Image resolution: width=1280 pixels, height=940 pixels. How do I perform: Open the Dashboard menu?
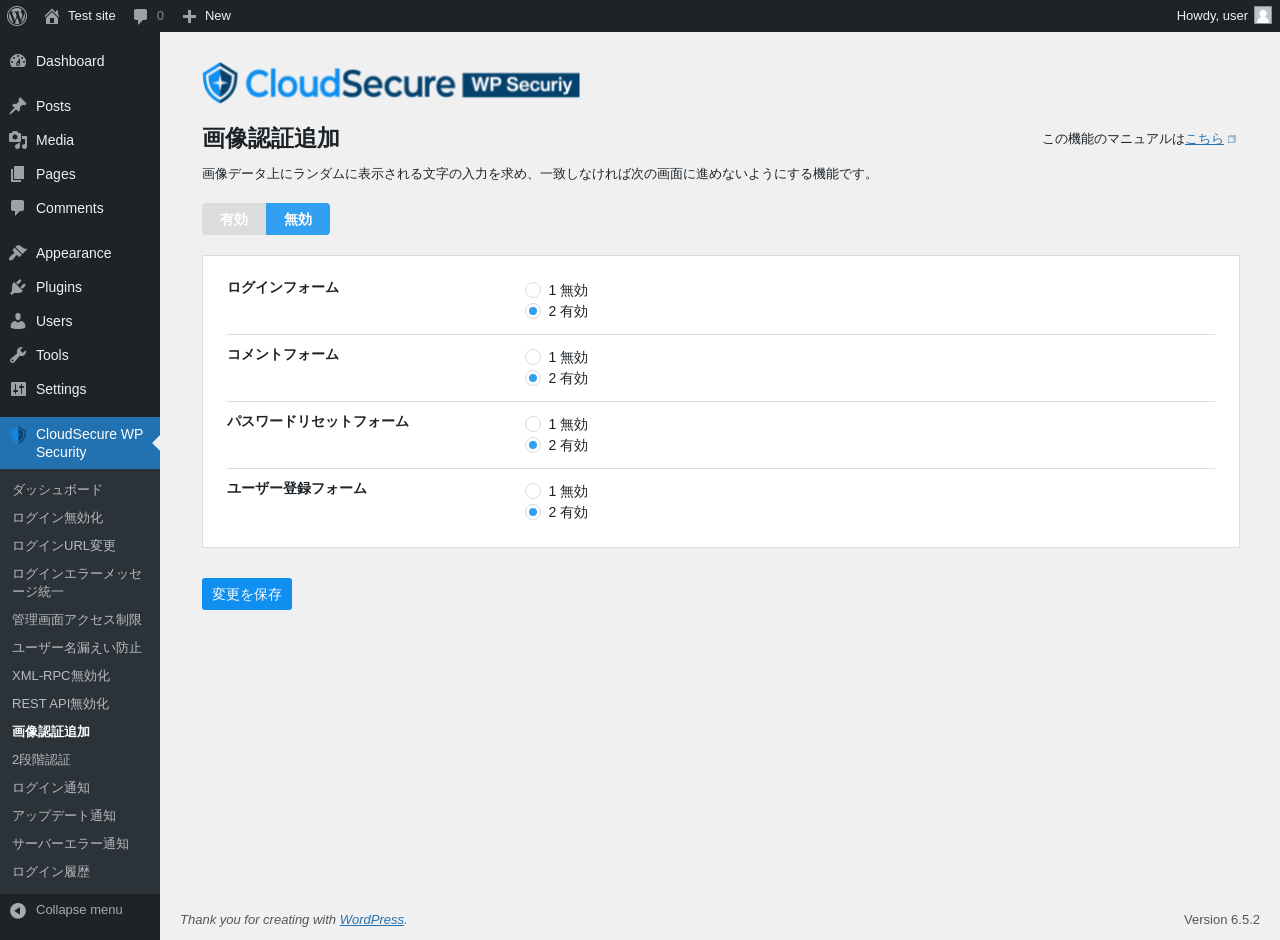click(x=80, y=61)
